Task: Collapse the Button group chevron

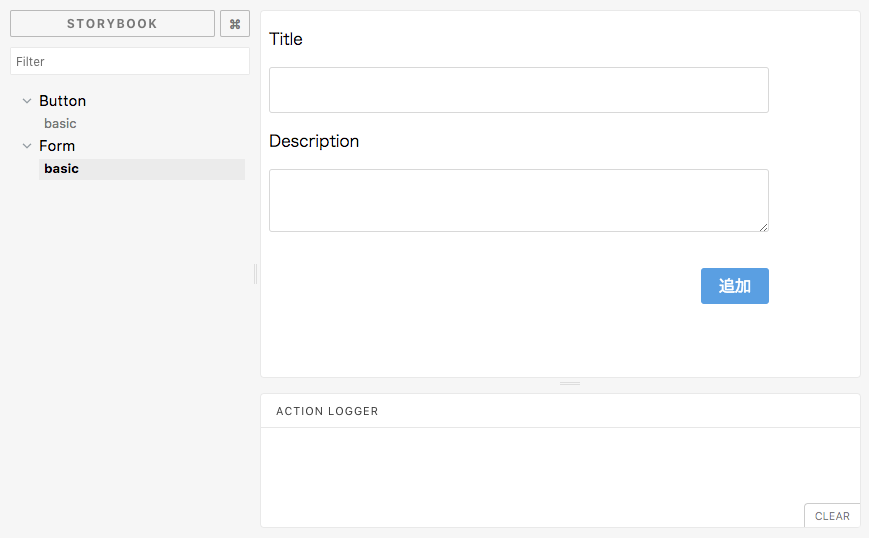Action: tap(27, 101)
